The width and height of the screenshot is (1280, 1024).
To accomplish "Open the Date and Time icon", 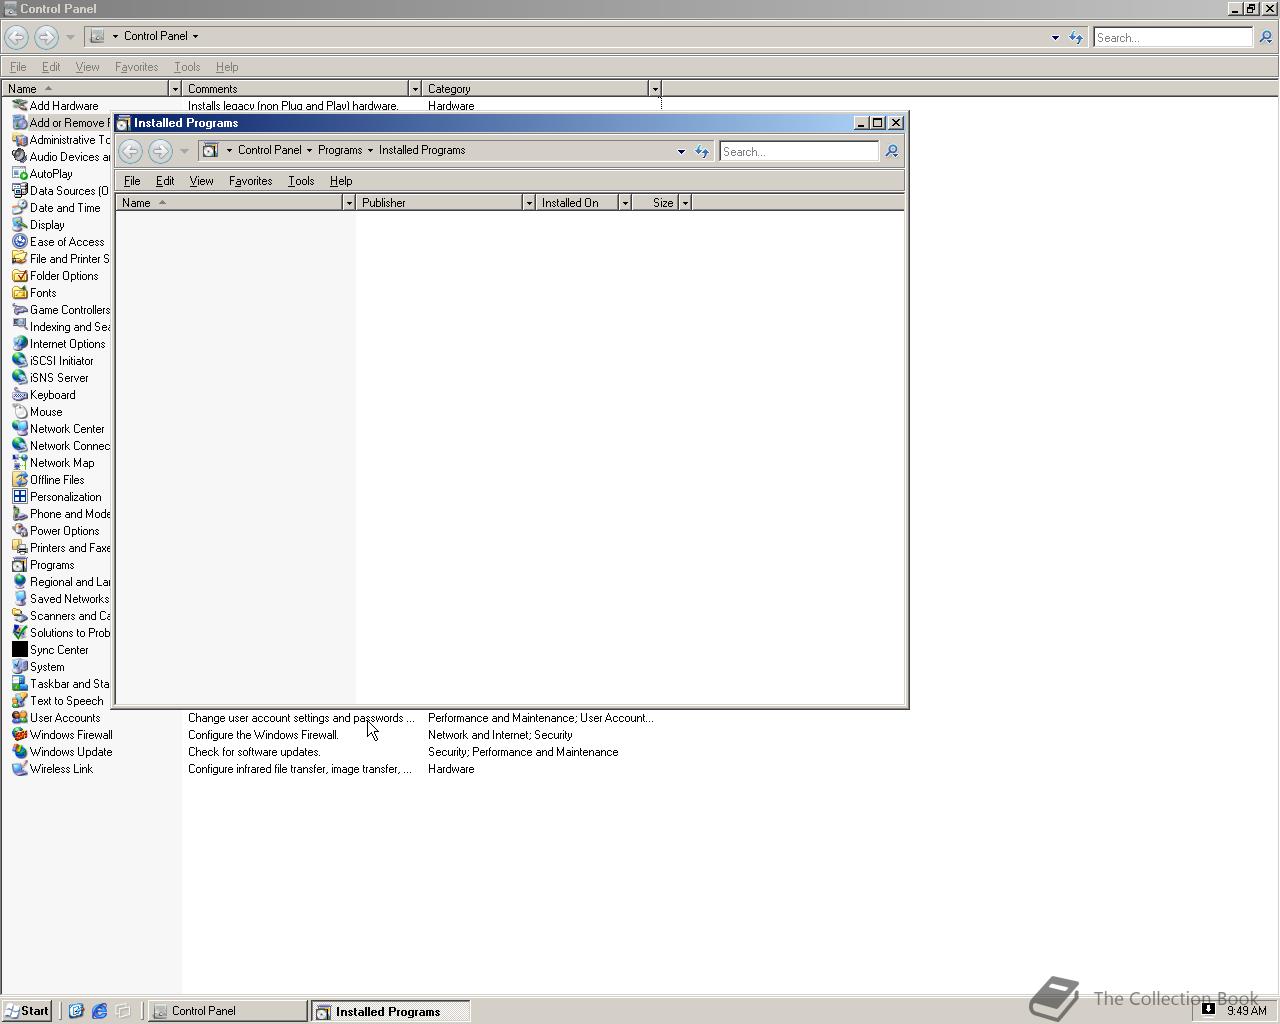I will click(19, 208).
